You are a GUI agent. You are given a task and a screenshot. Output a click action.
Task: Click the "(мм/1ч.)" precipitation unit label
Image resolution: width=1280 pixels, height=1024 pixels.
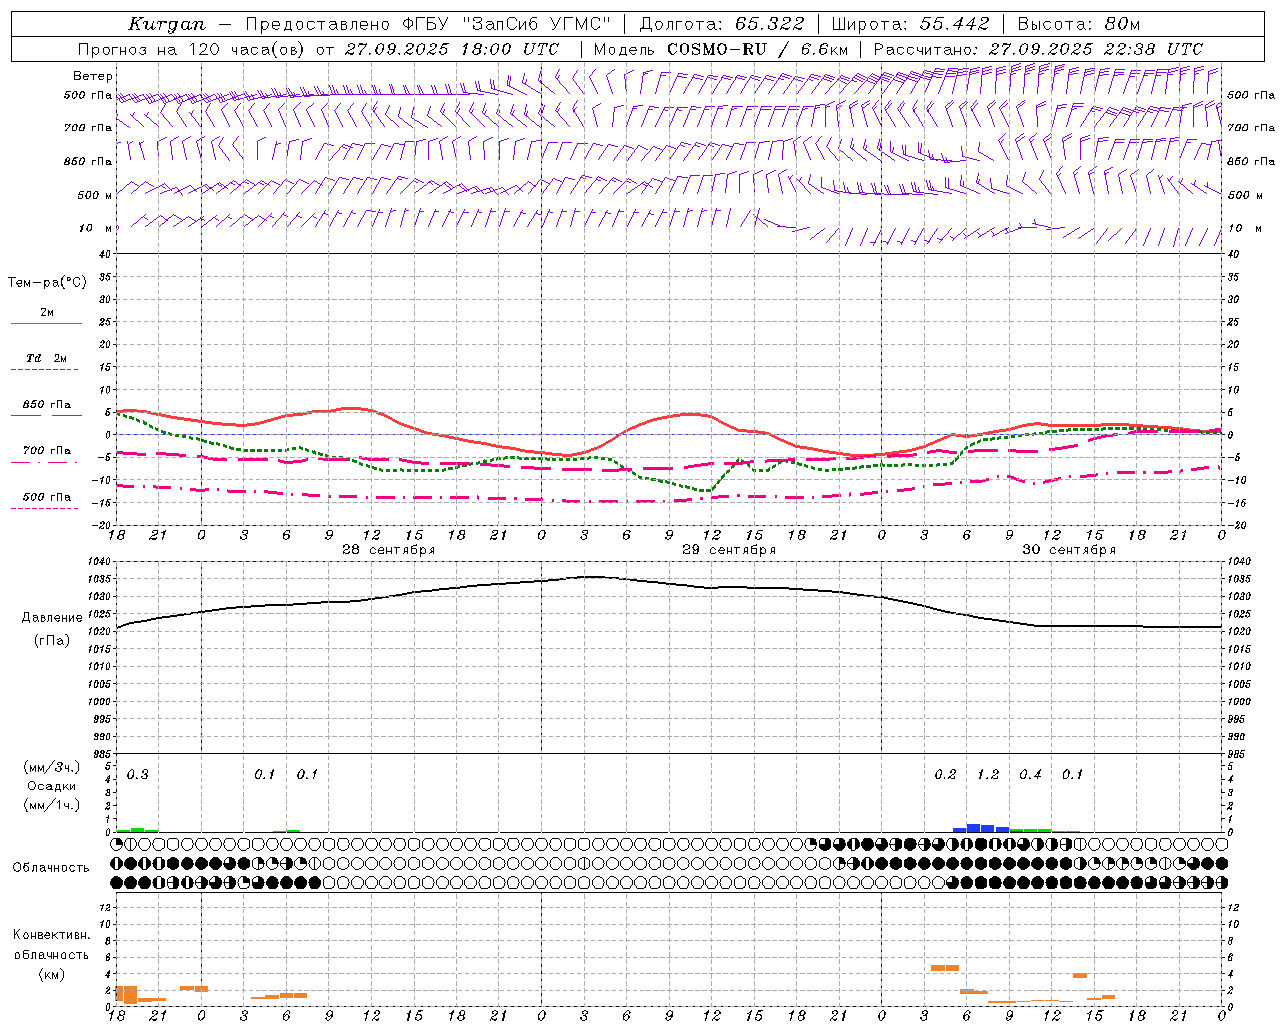click(51, 805)
